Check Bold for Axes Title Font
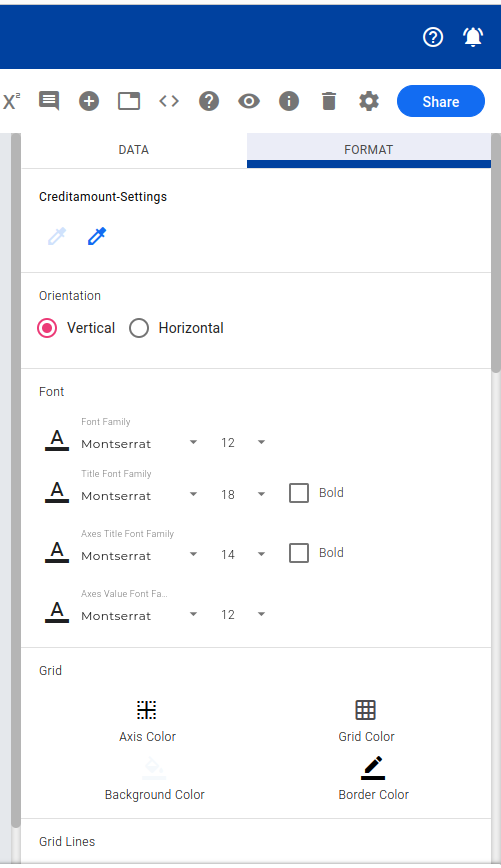This screenshot has width=501, height=868. [x=299, y=552]
